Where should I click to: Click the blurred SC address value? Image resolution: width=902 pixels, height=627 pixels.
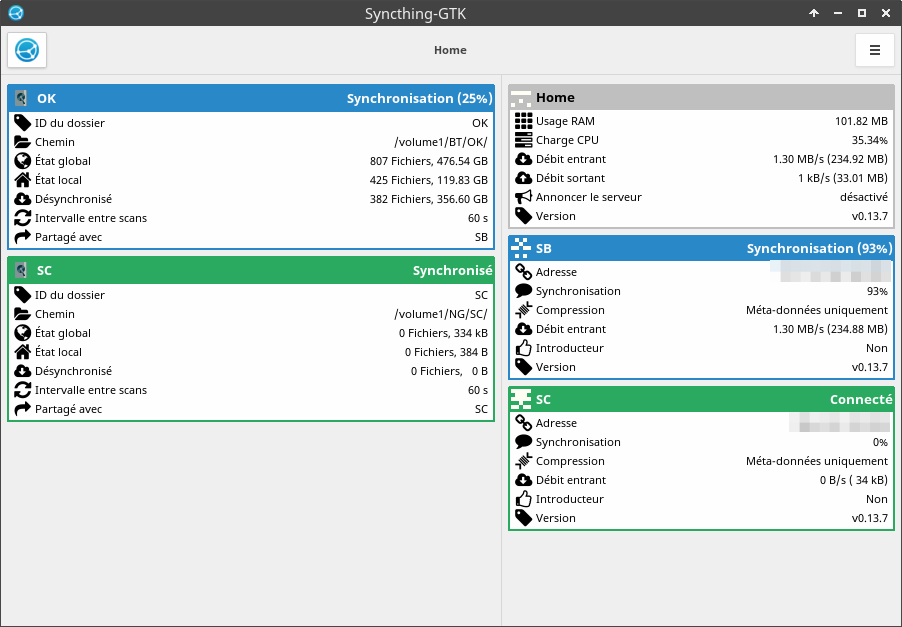pyautogui.click(x=840, y=422)
